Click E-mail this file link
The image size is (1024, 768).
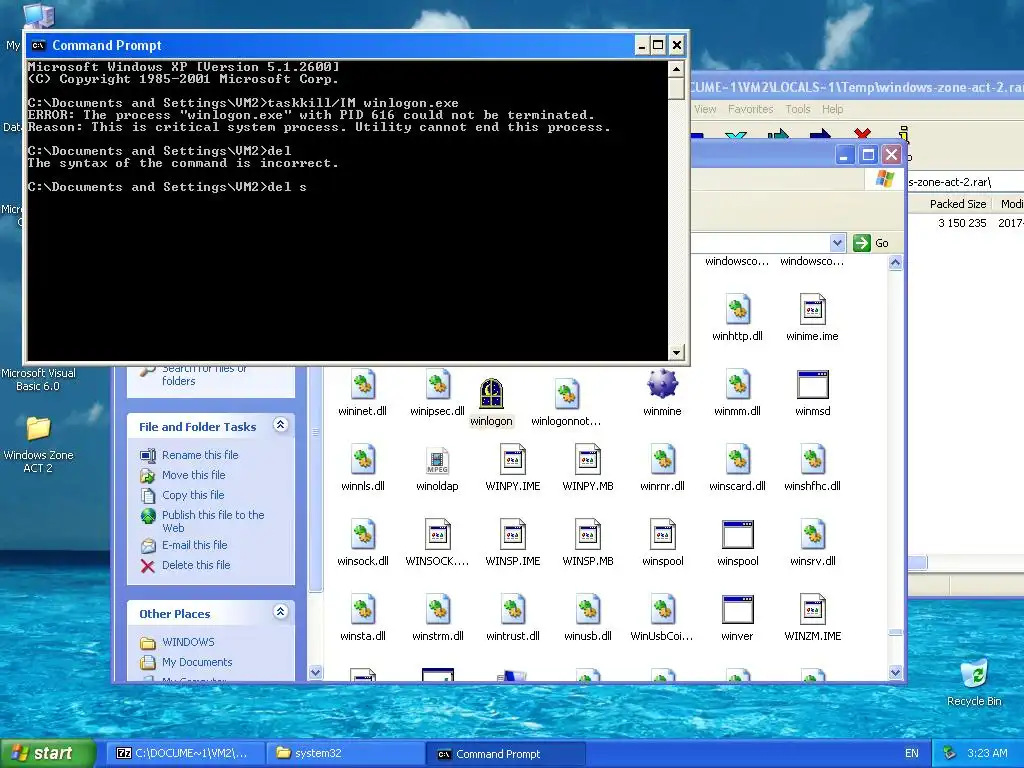coord(195,545)
